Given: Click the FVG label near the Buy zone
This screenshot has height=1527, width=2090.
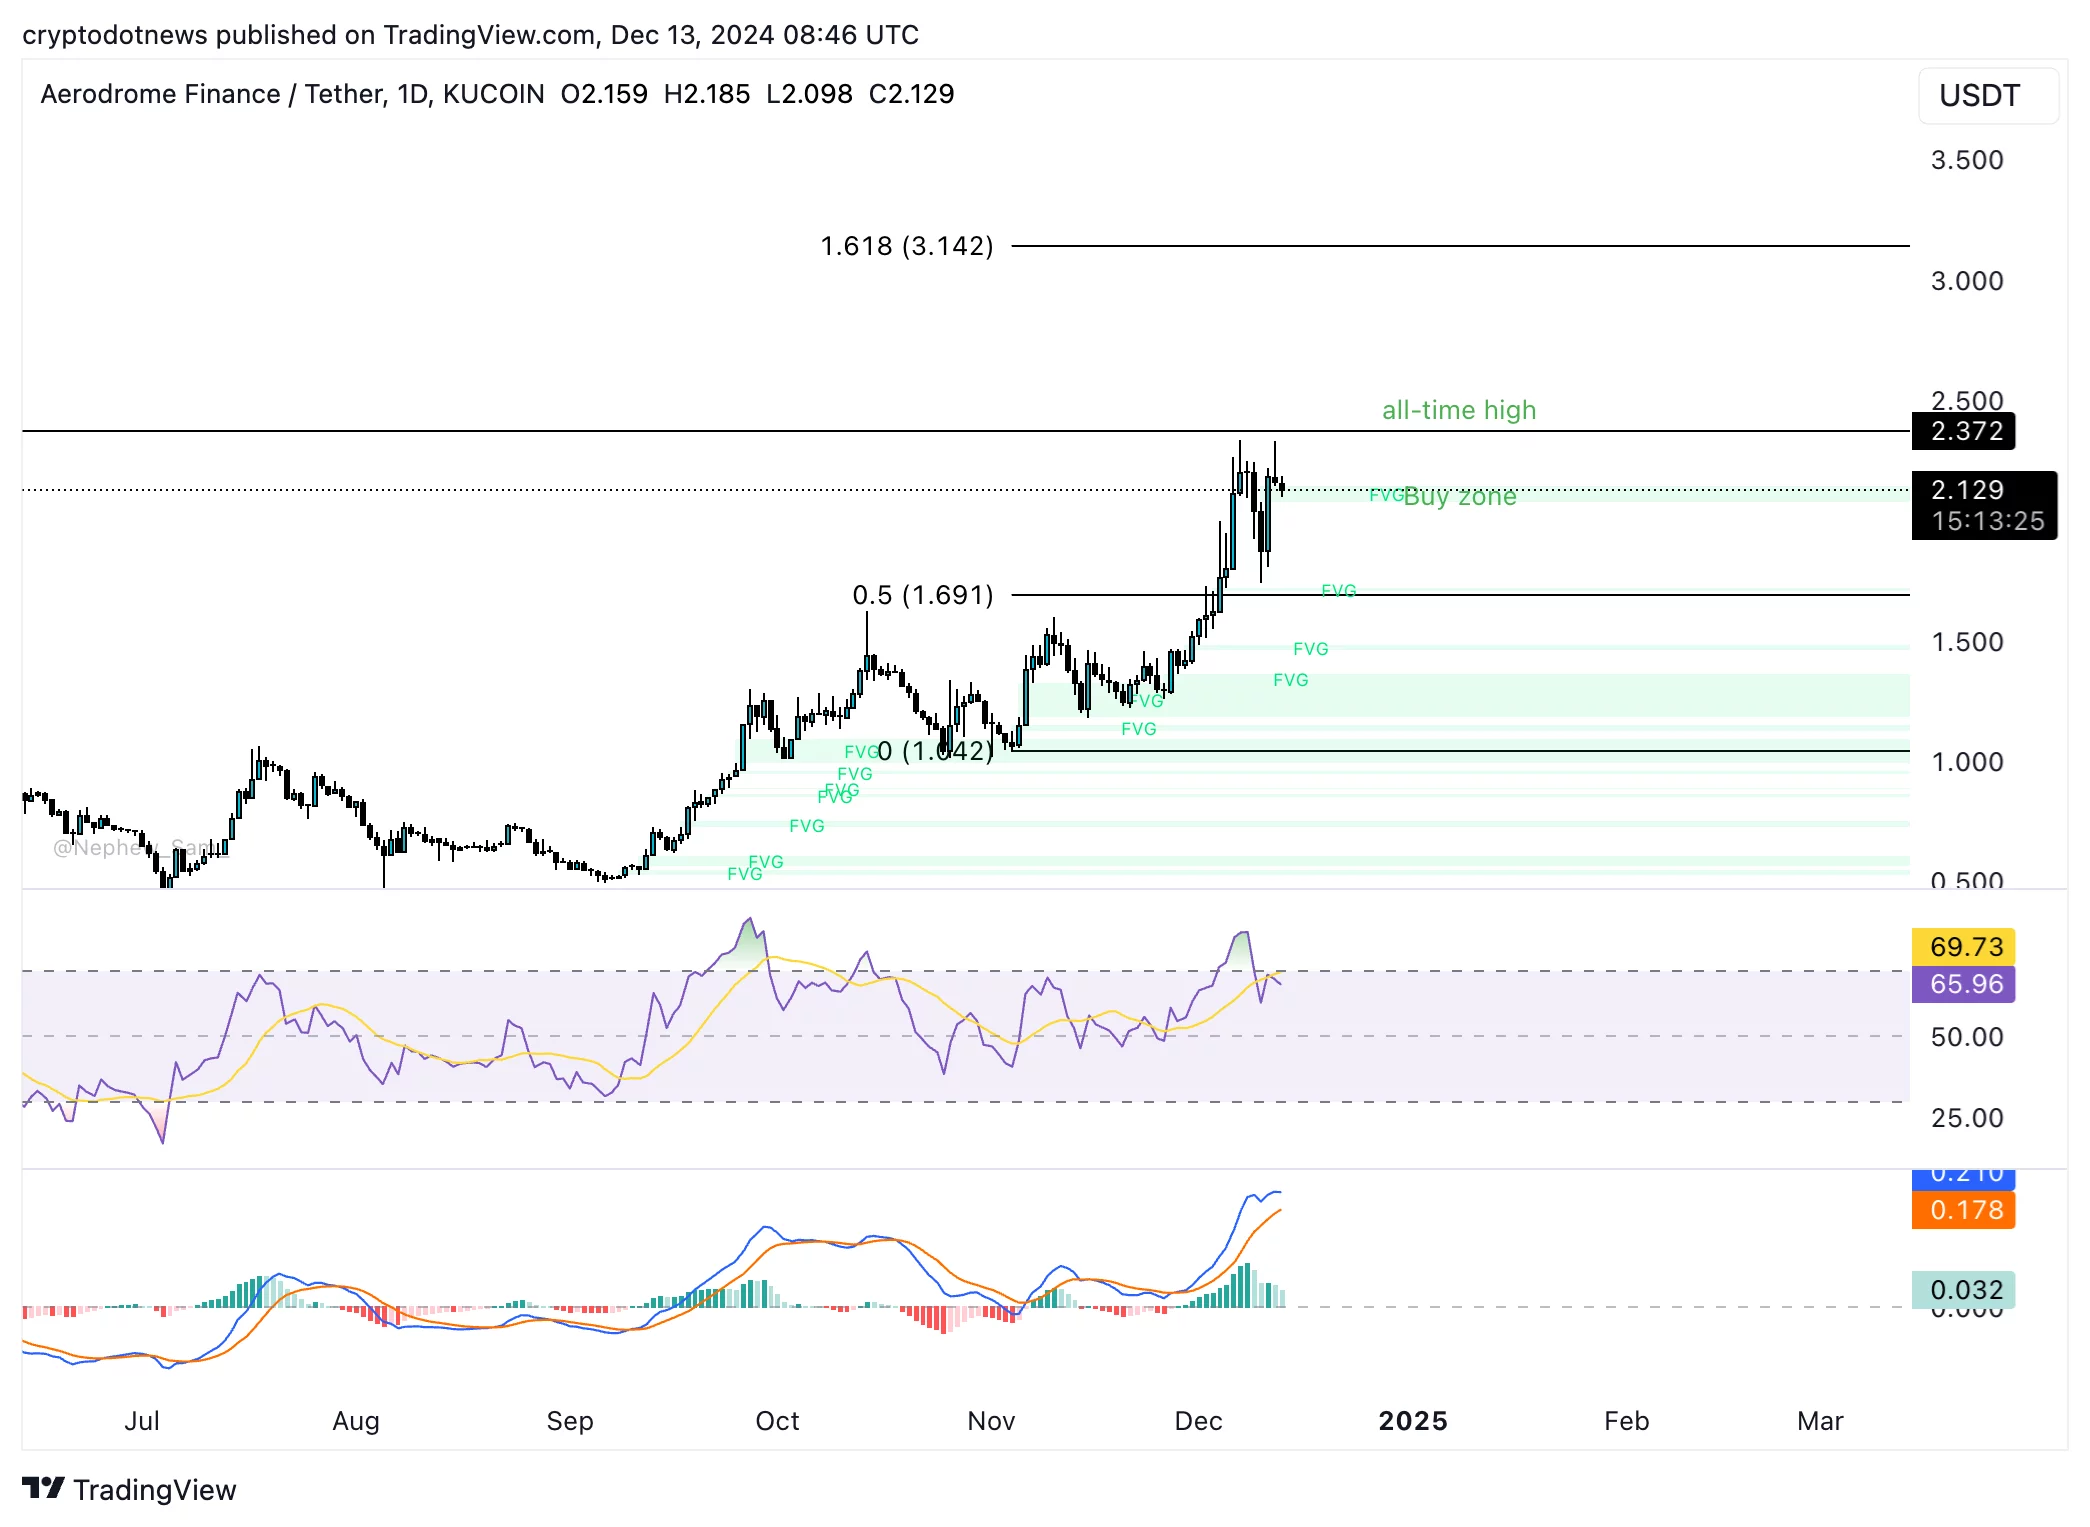Looking at the screenshot, I should tap(1389, 494).
